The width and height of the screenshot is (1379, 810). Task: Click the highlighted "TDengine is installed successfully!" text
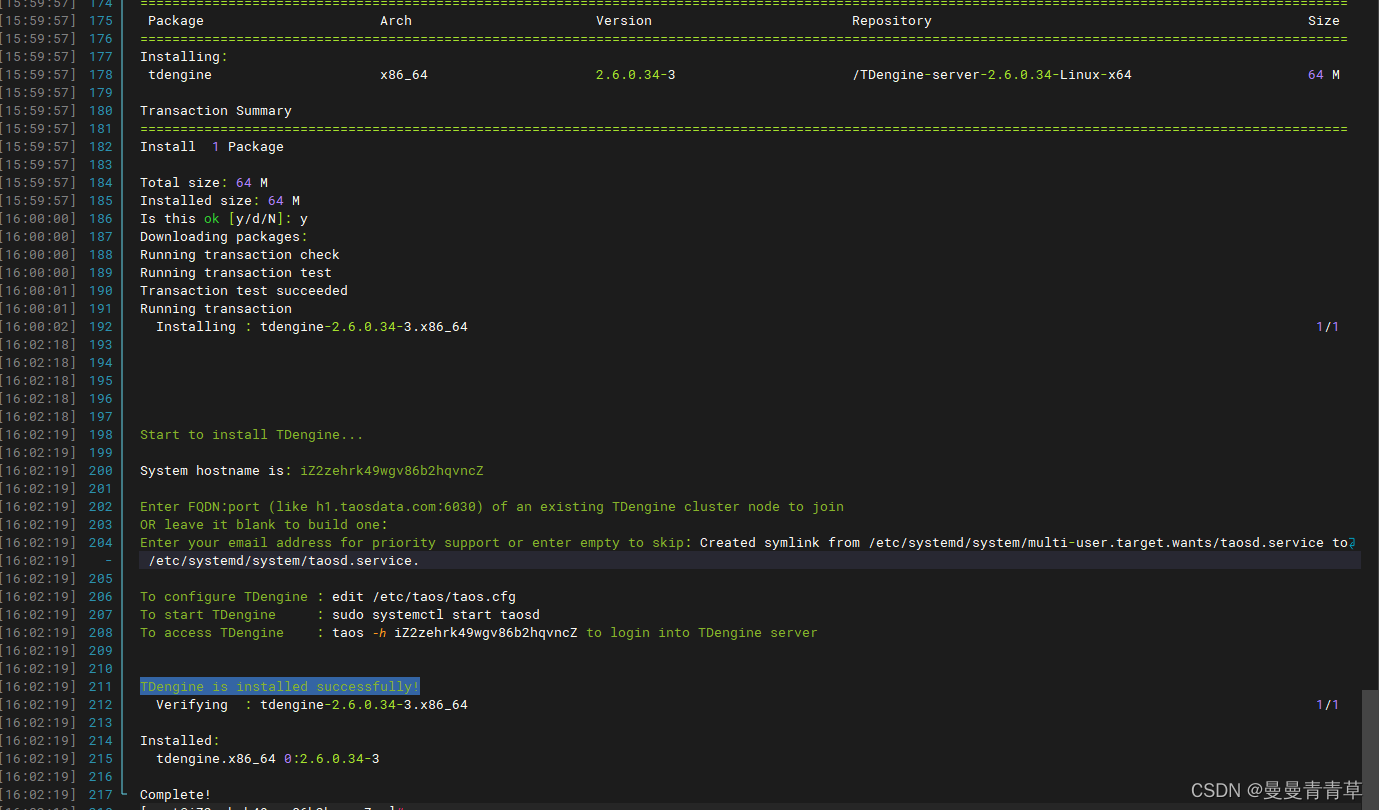coord(280,687)
